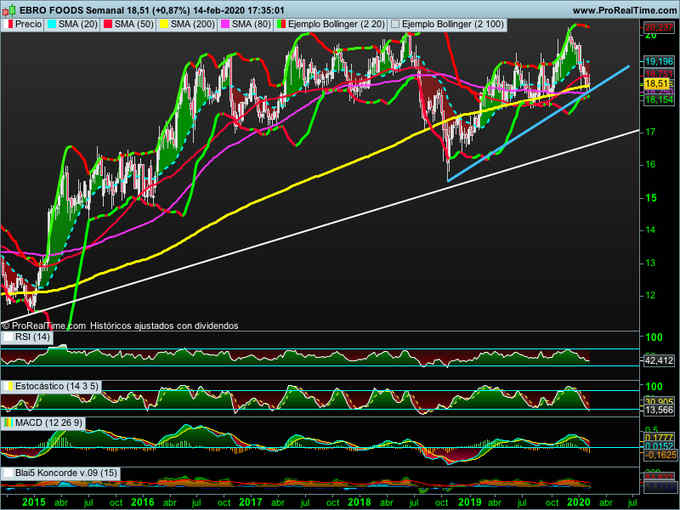Click the candlestick chart icon in title bar
Image resolution: width=680 pixels, height=510 pixels.
coord(9,10)
